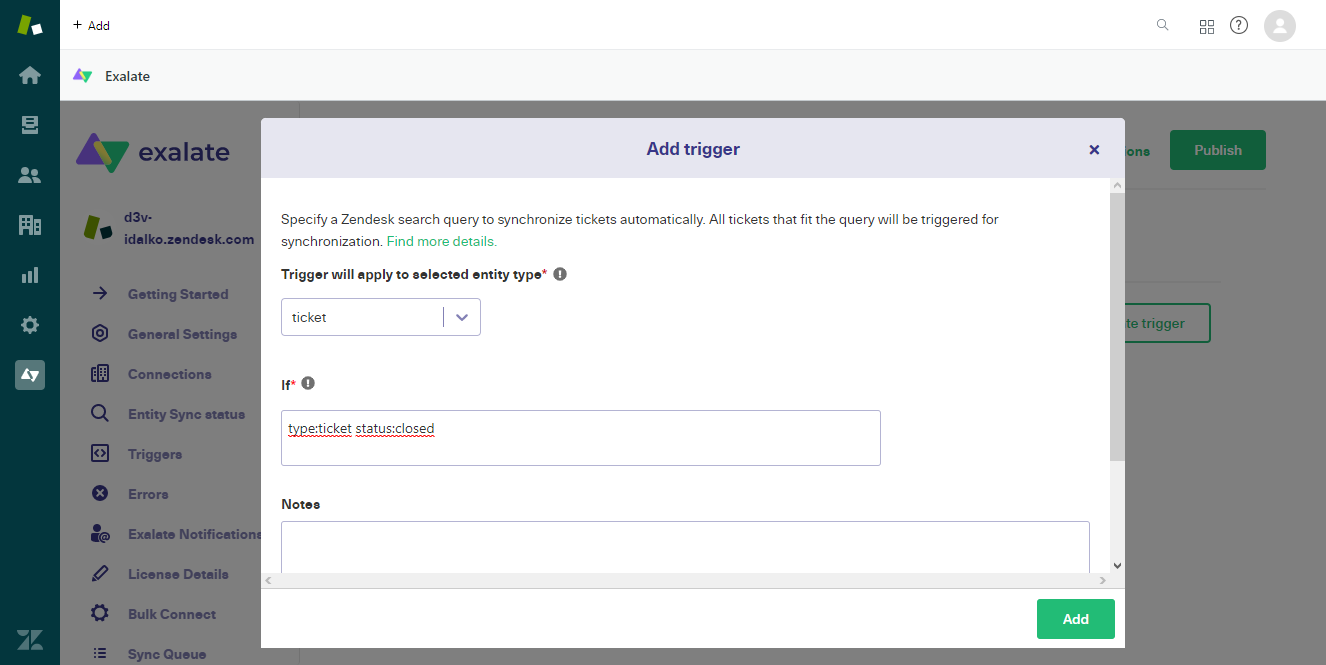Viewport: 1326px width, 665px height.
Task: Open Getting Started menu item
Action: [x=178, y=294]
